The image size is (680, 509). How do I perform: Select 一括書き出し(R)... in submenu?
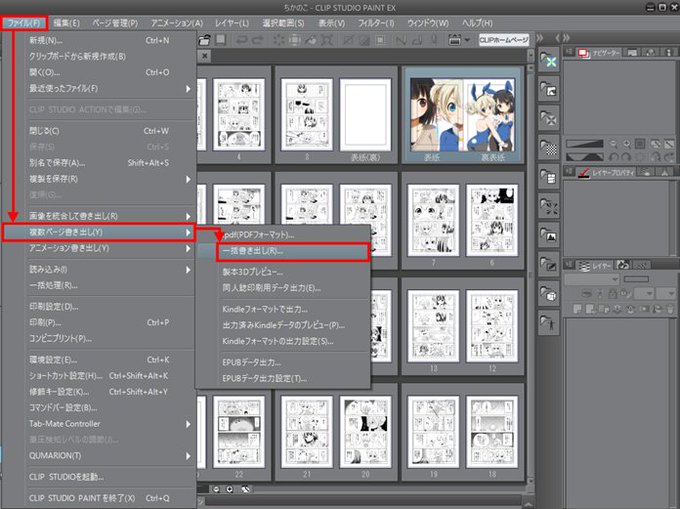coord(293,251)
